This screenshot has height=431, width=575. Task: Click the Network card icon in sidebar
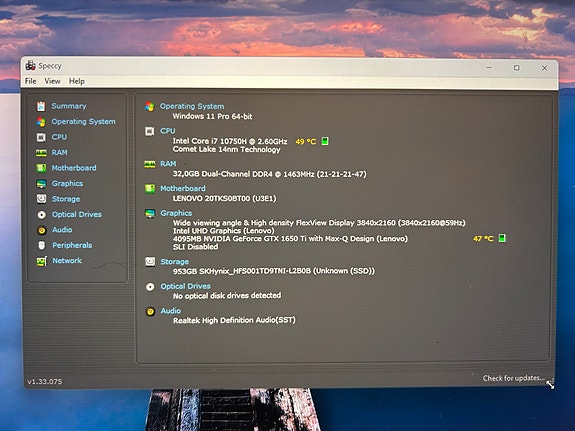point(42,261)
